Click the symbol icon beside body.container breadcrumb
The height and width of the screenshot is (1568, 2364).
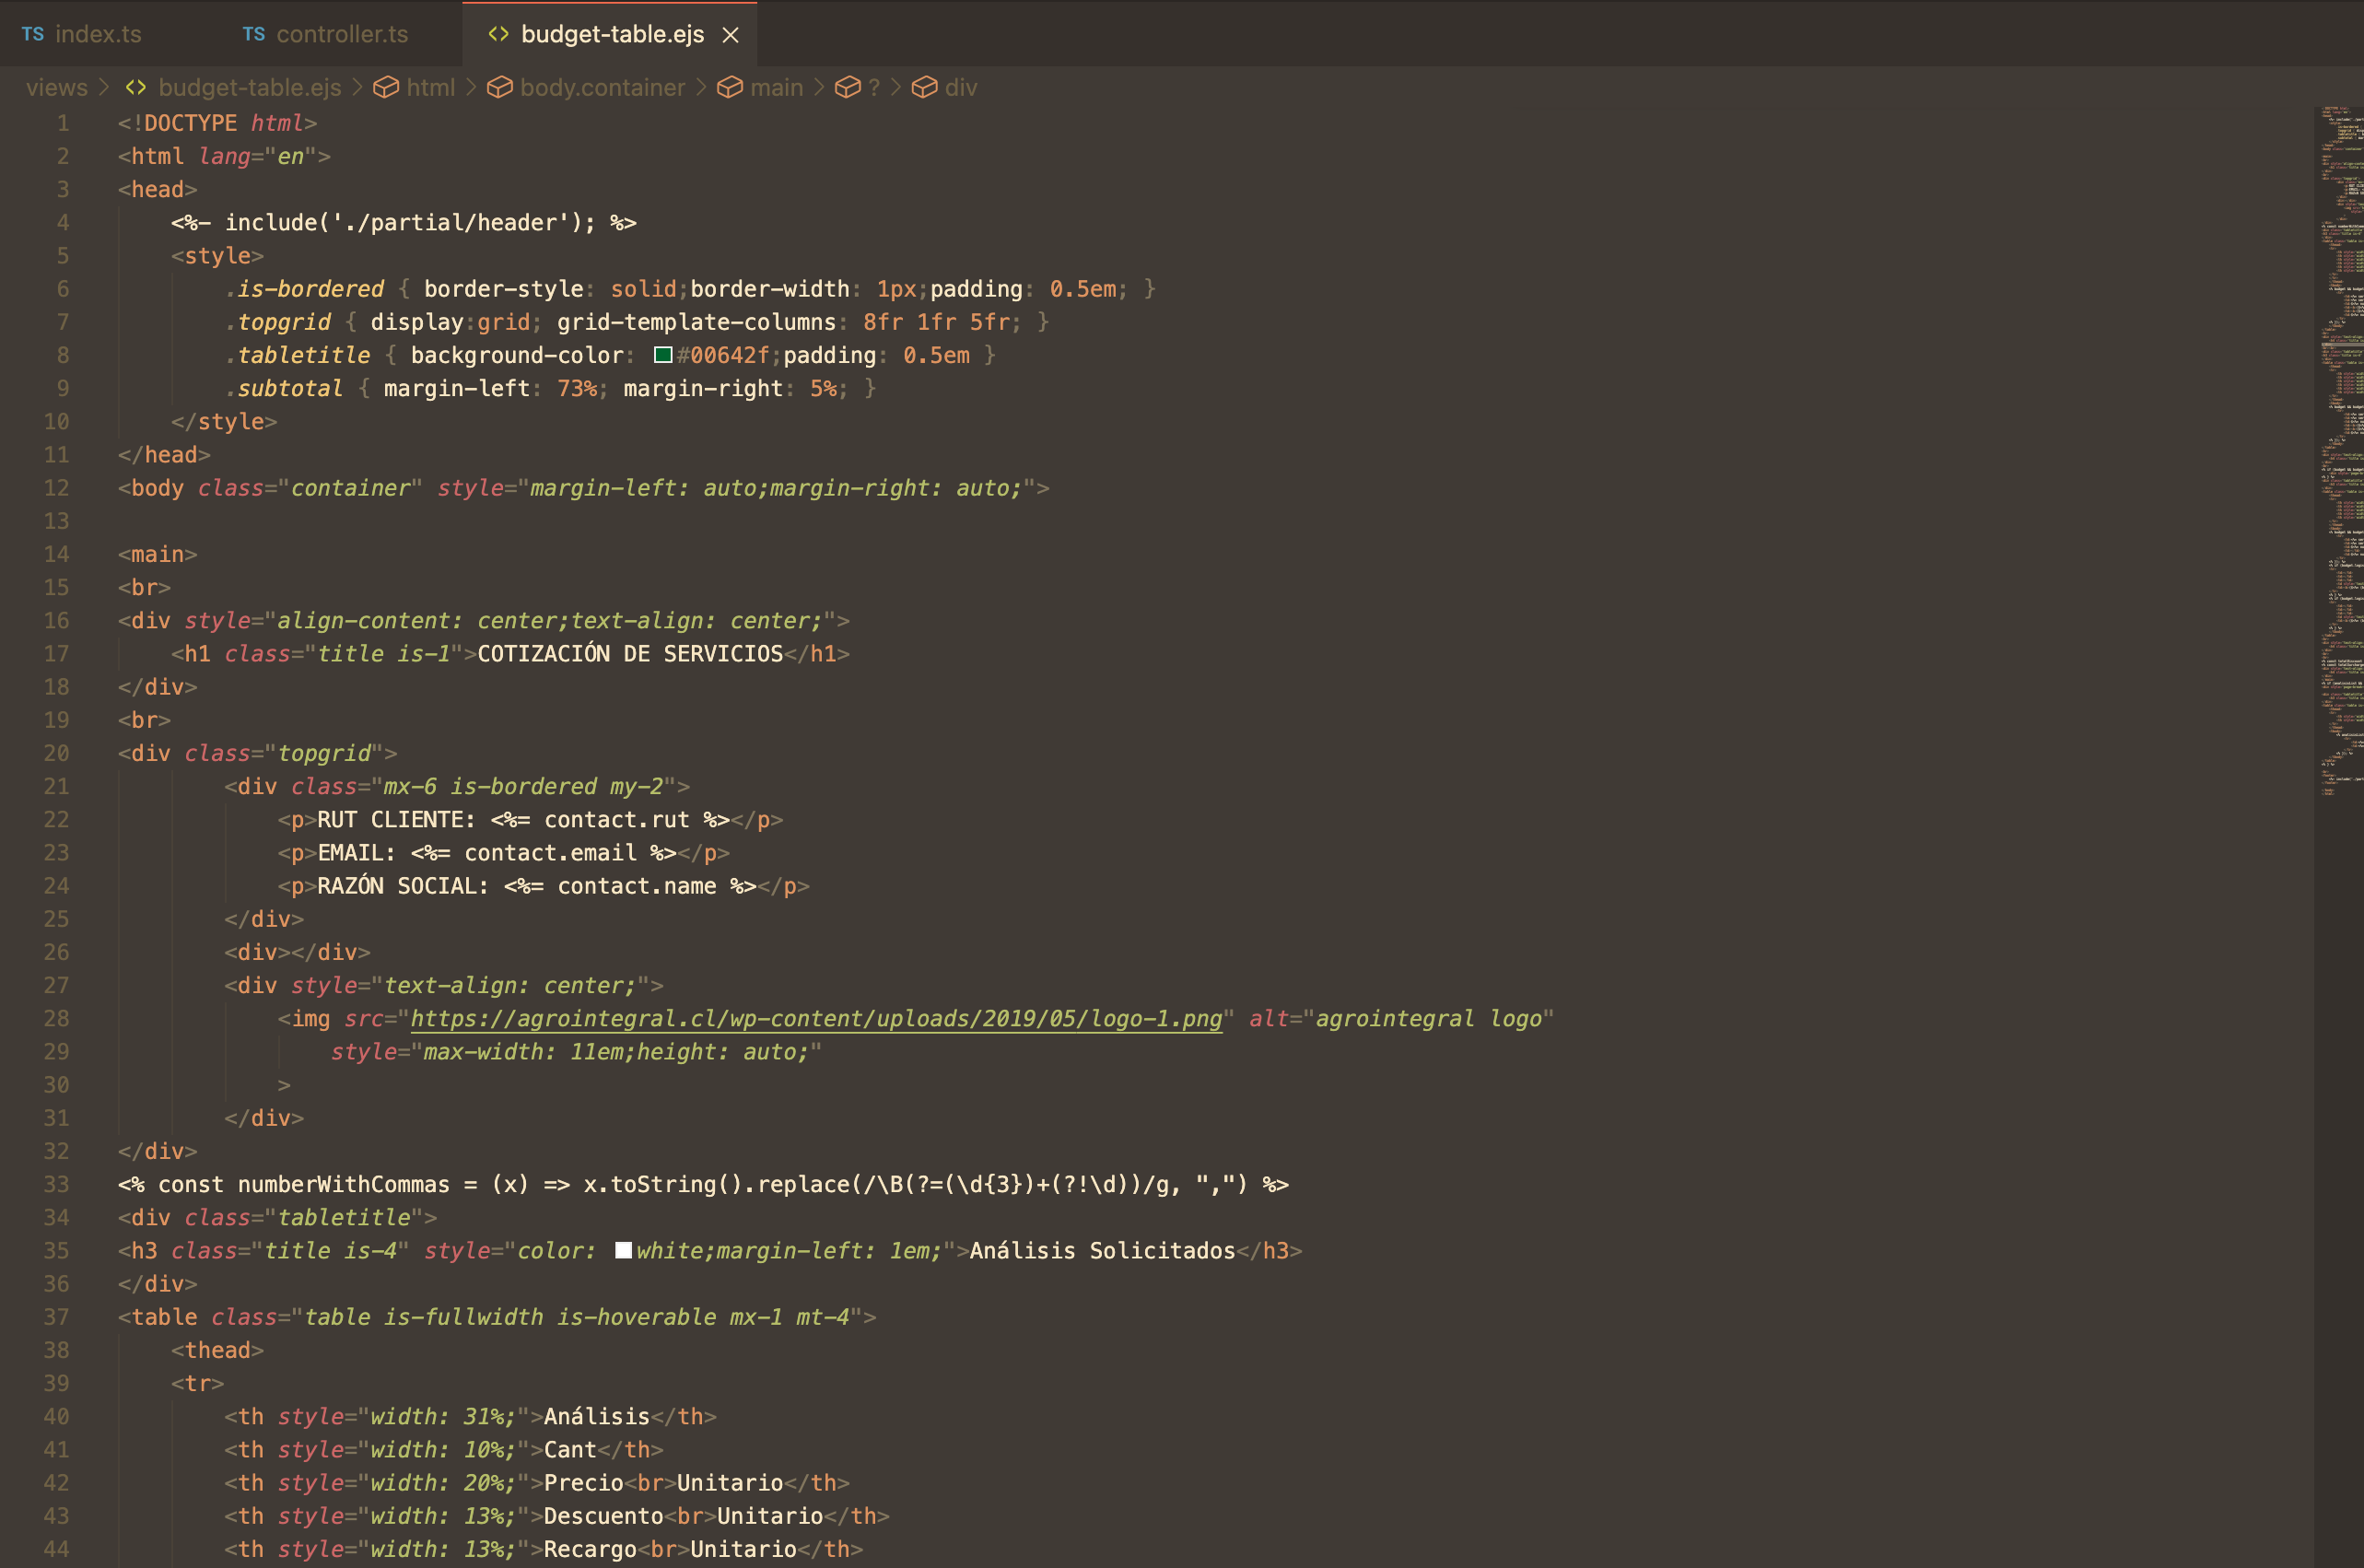pos(500,87)
